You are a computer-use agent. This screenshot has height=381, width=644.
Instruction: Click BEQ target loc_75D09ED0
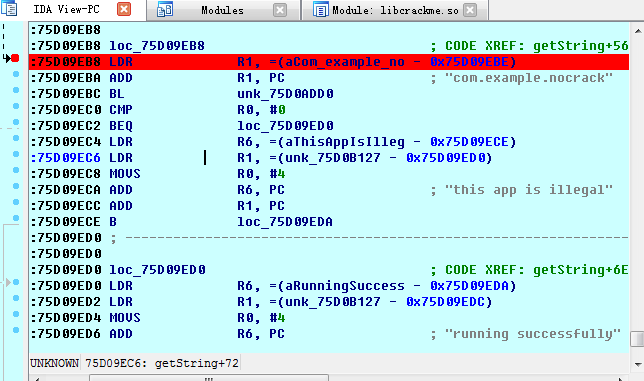pos(285,126)
